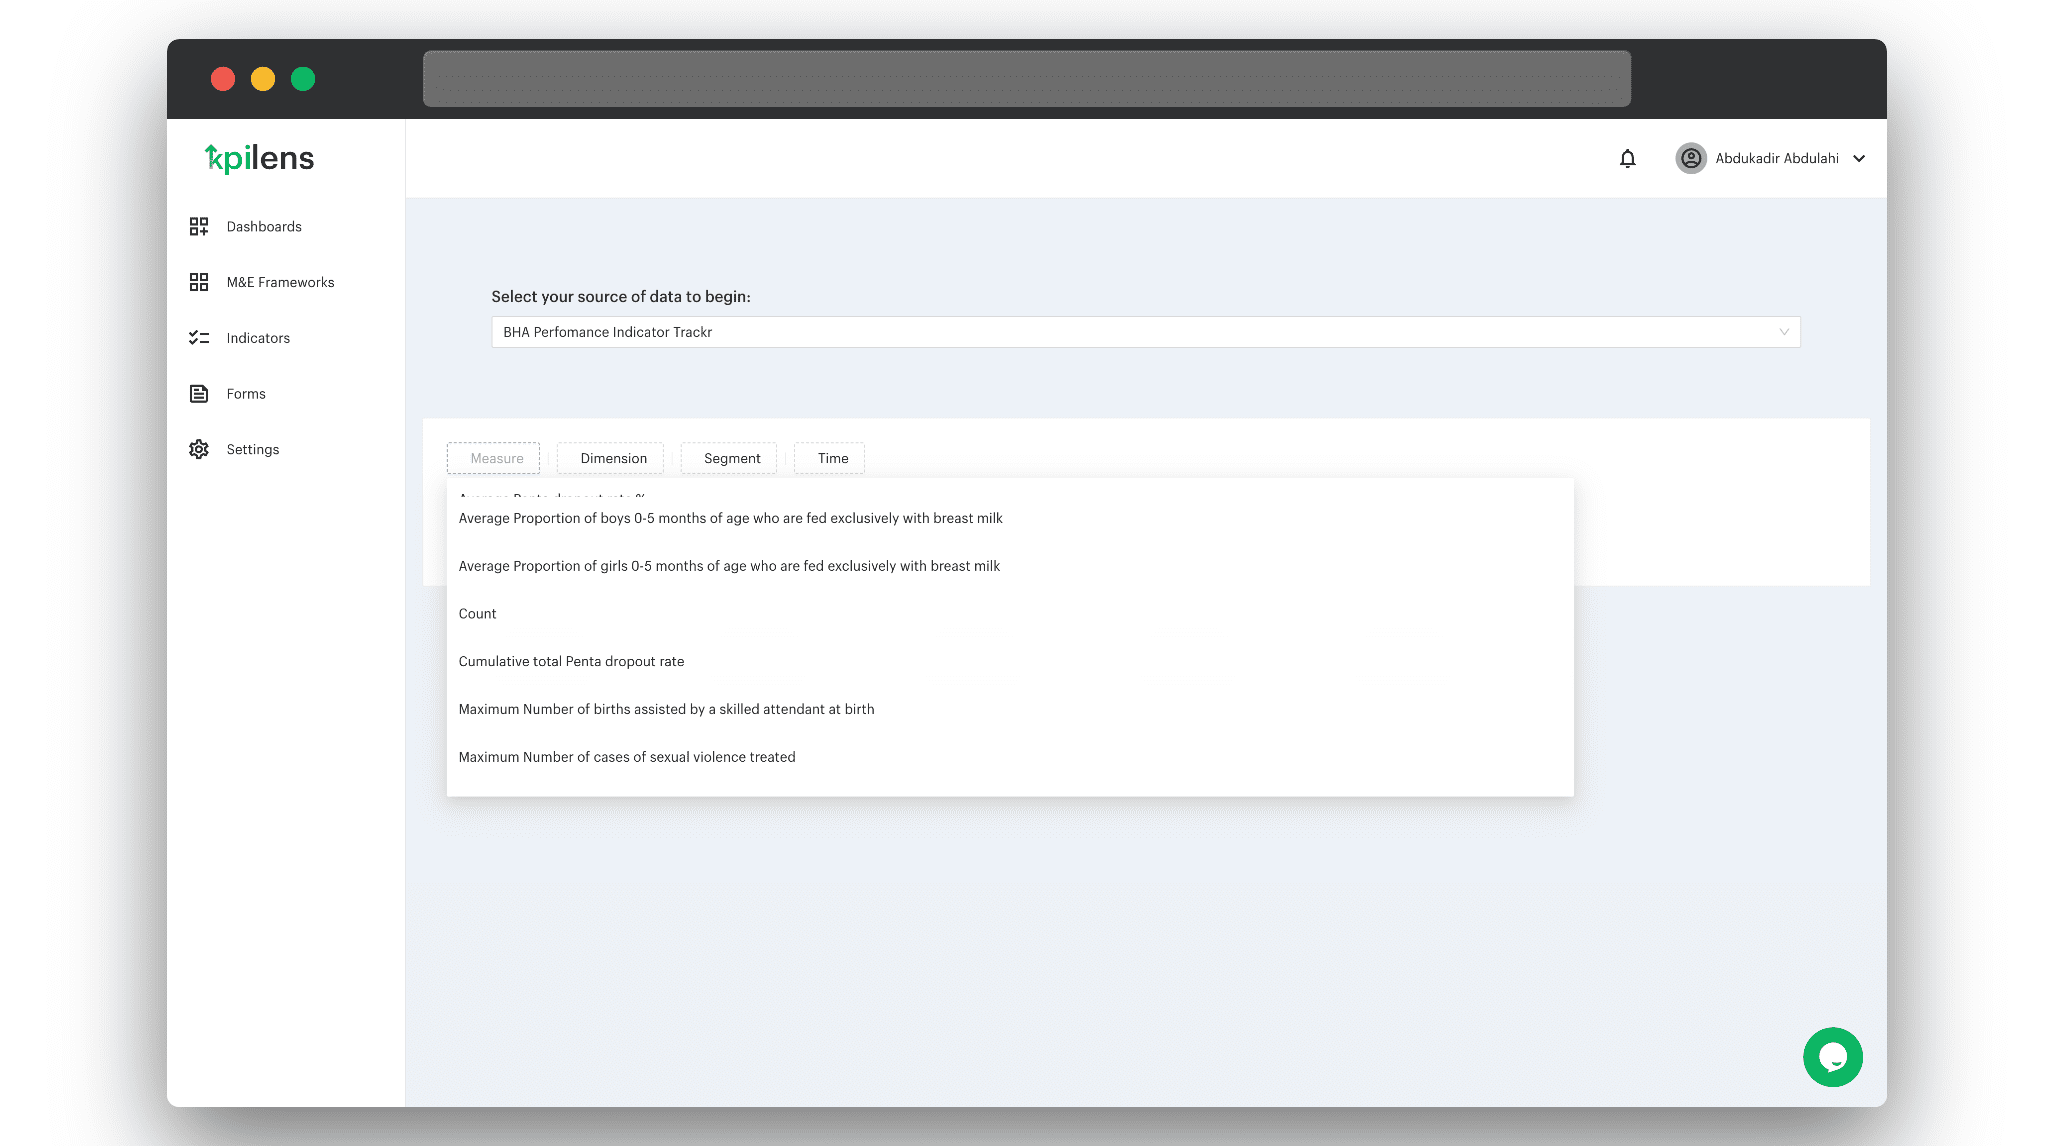Open the Measure selector
Screen dimensions: 2054x1146
pos(493,458)
